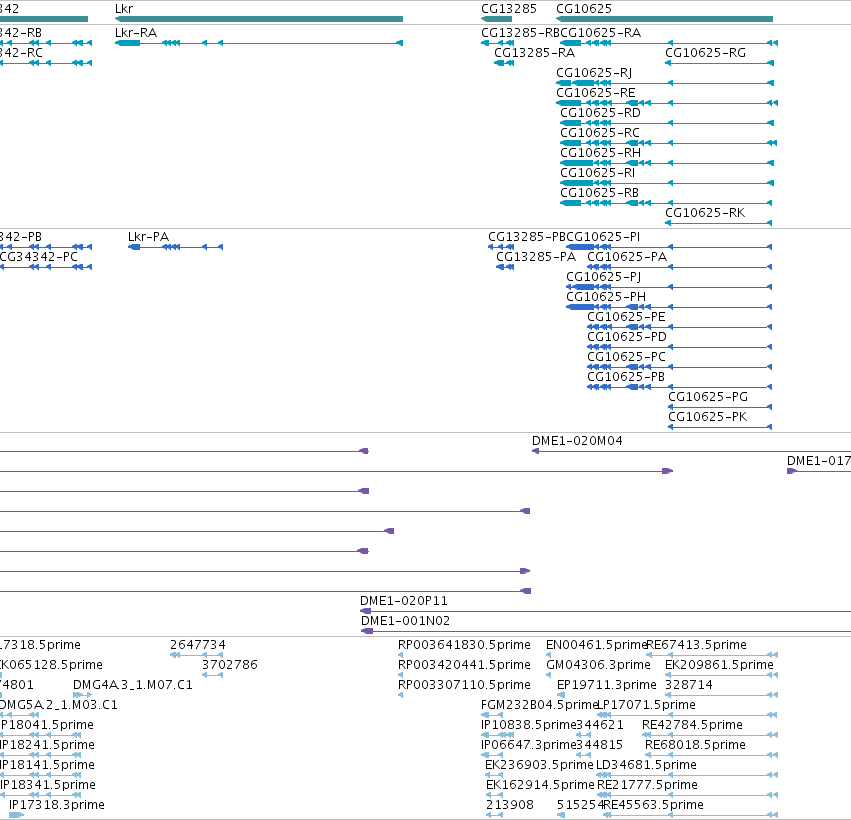Viewport: 851px width, 820px height.
Task: Click the CG10625-RG transcript label
Action: [705, 53]
